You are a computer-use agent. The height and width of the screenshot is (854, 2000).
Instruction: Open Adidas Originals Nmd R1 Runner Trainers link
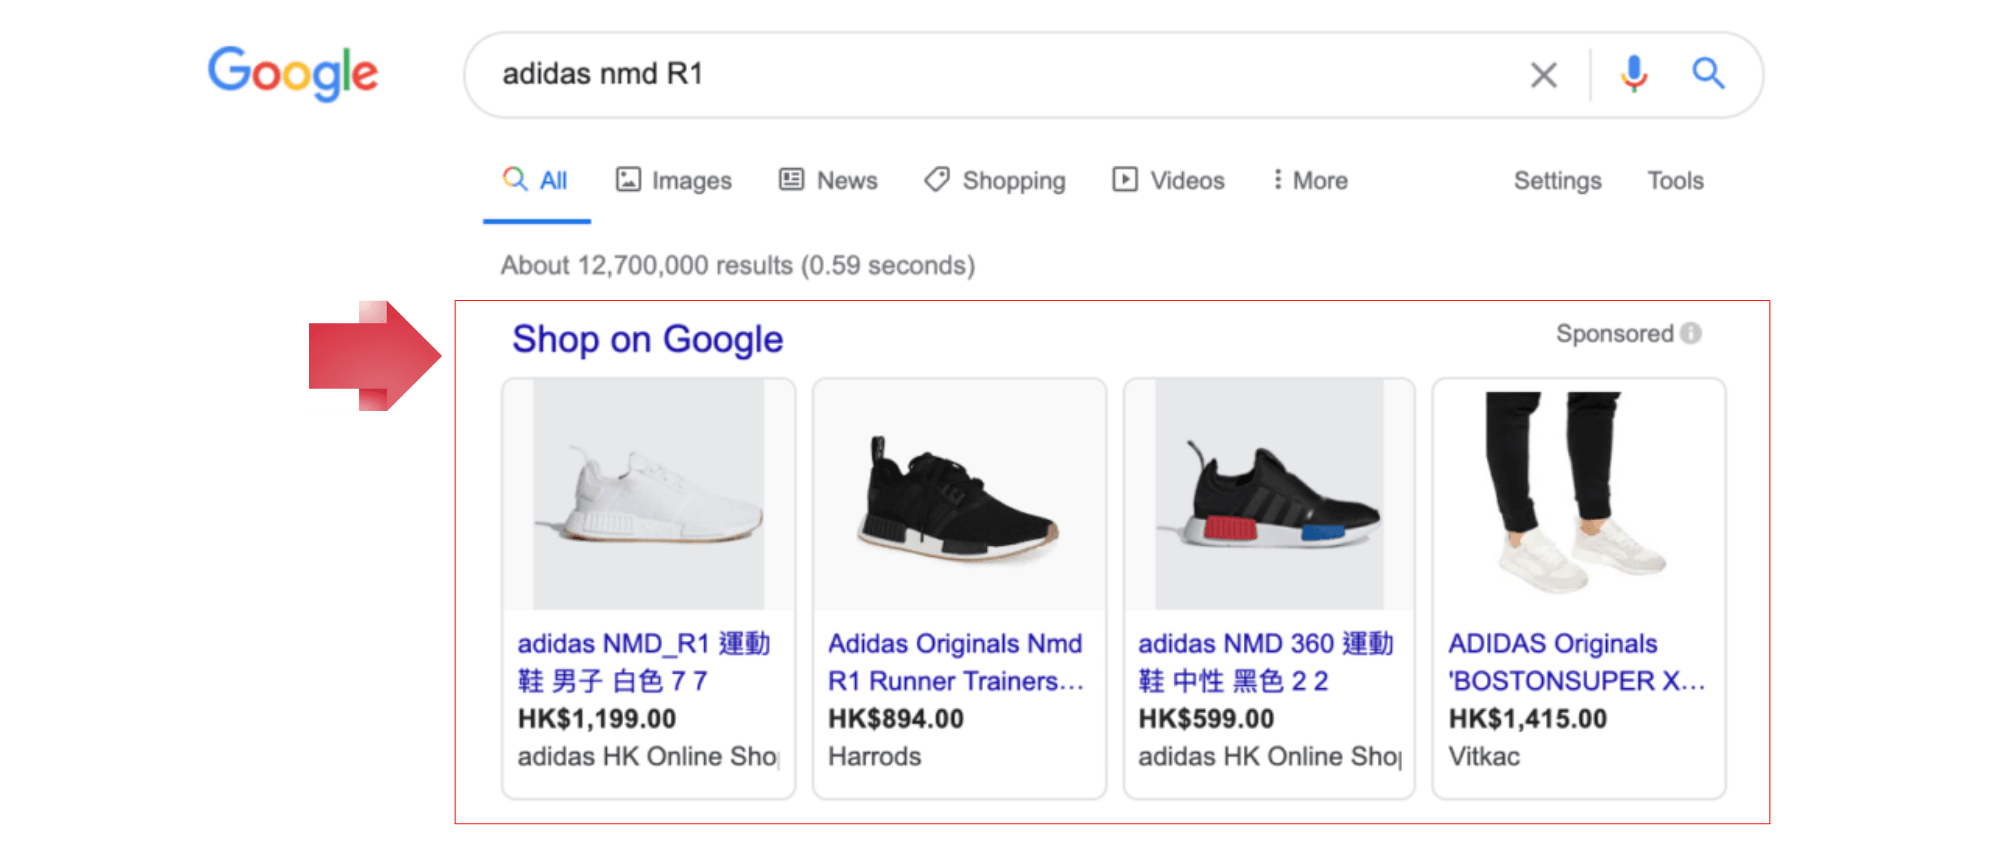pos(956,662)
